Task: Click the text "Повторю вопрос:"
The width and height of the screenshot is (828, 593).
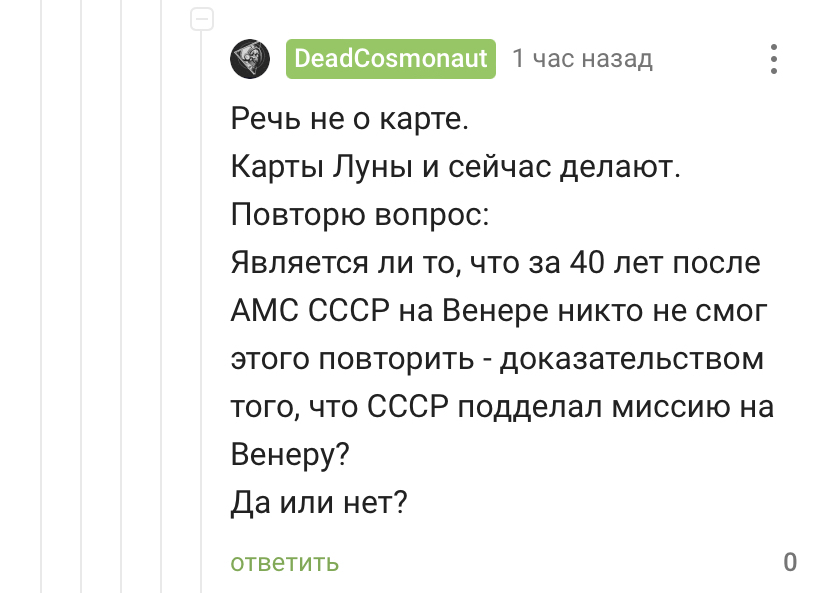Action: 360,216
